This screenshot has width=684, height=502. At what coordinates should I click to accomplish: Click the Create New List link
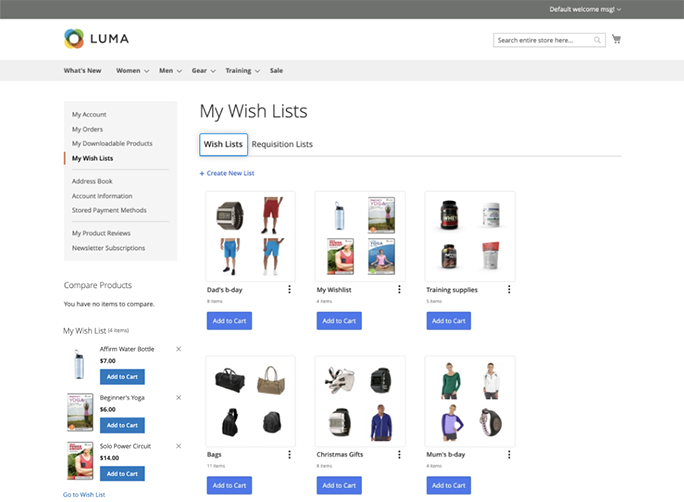point(227,173)
